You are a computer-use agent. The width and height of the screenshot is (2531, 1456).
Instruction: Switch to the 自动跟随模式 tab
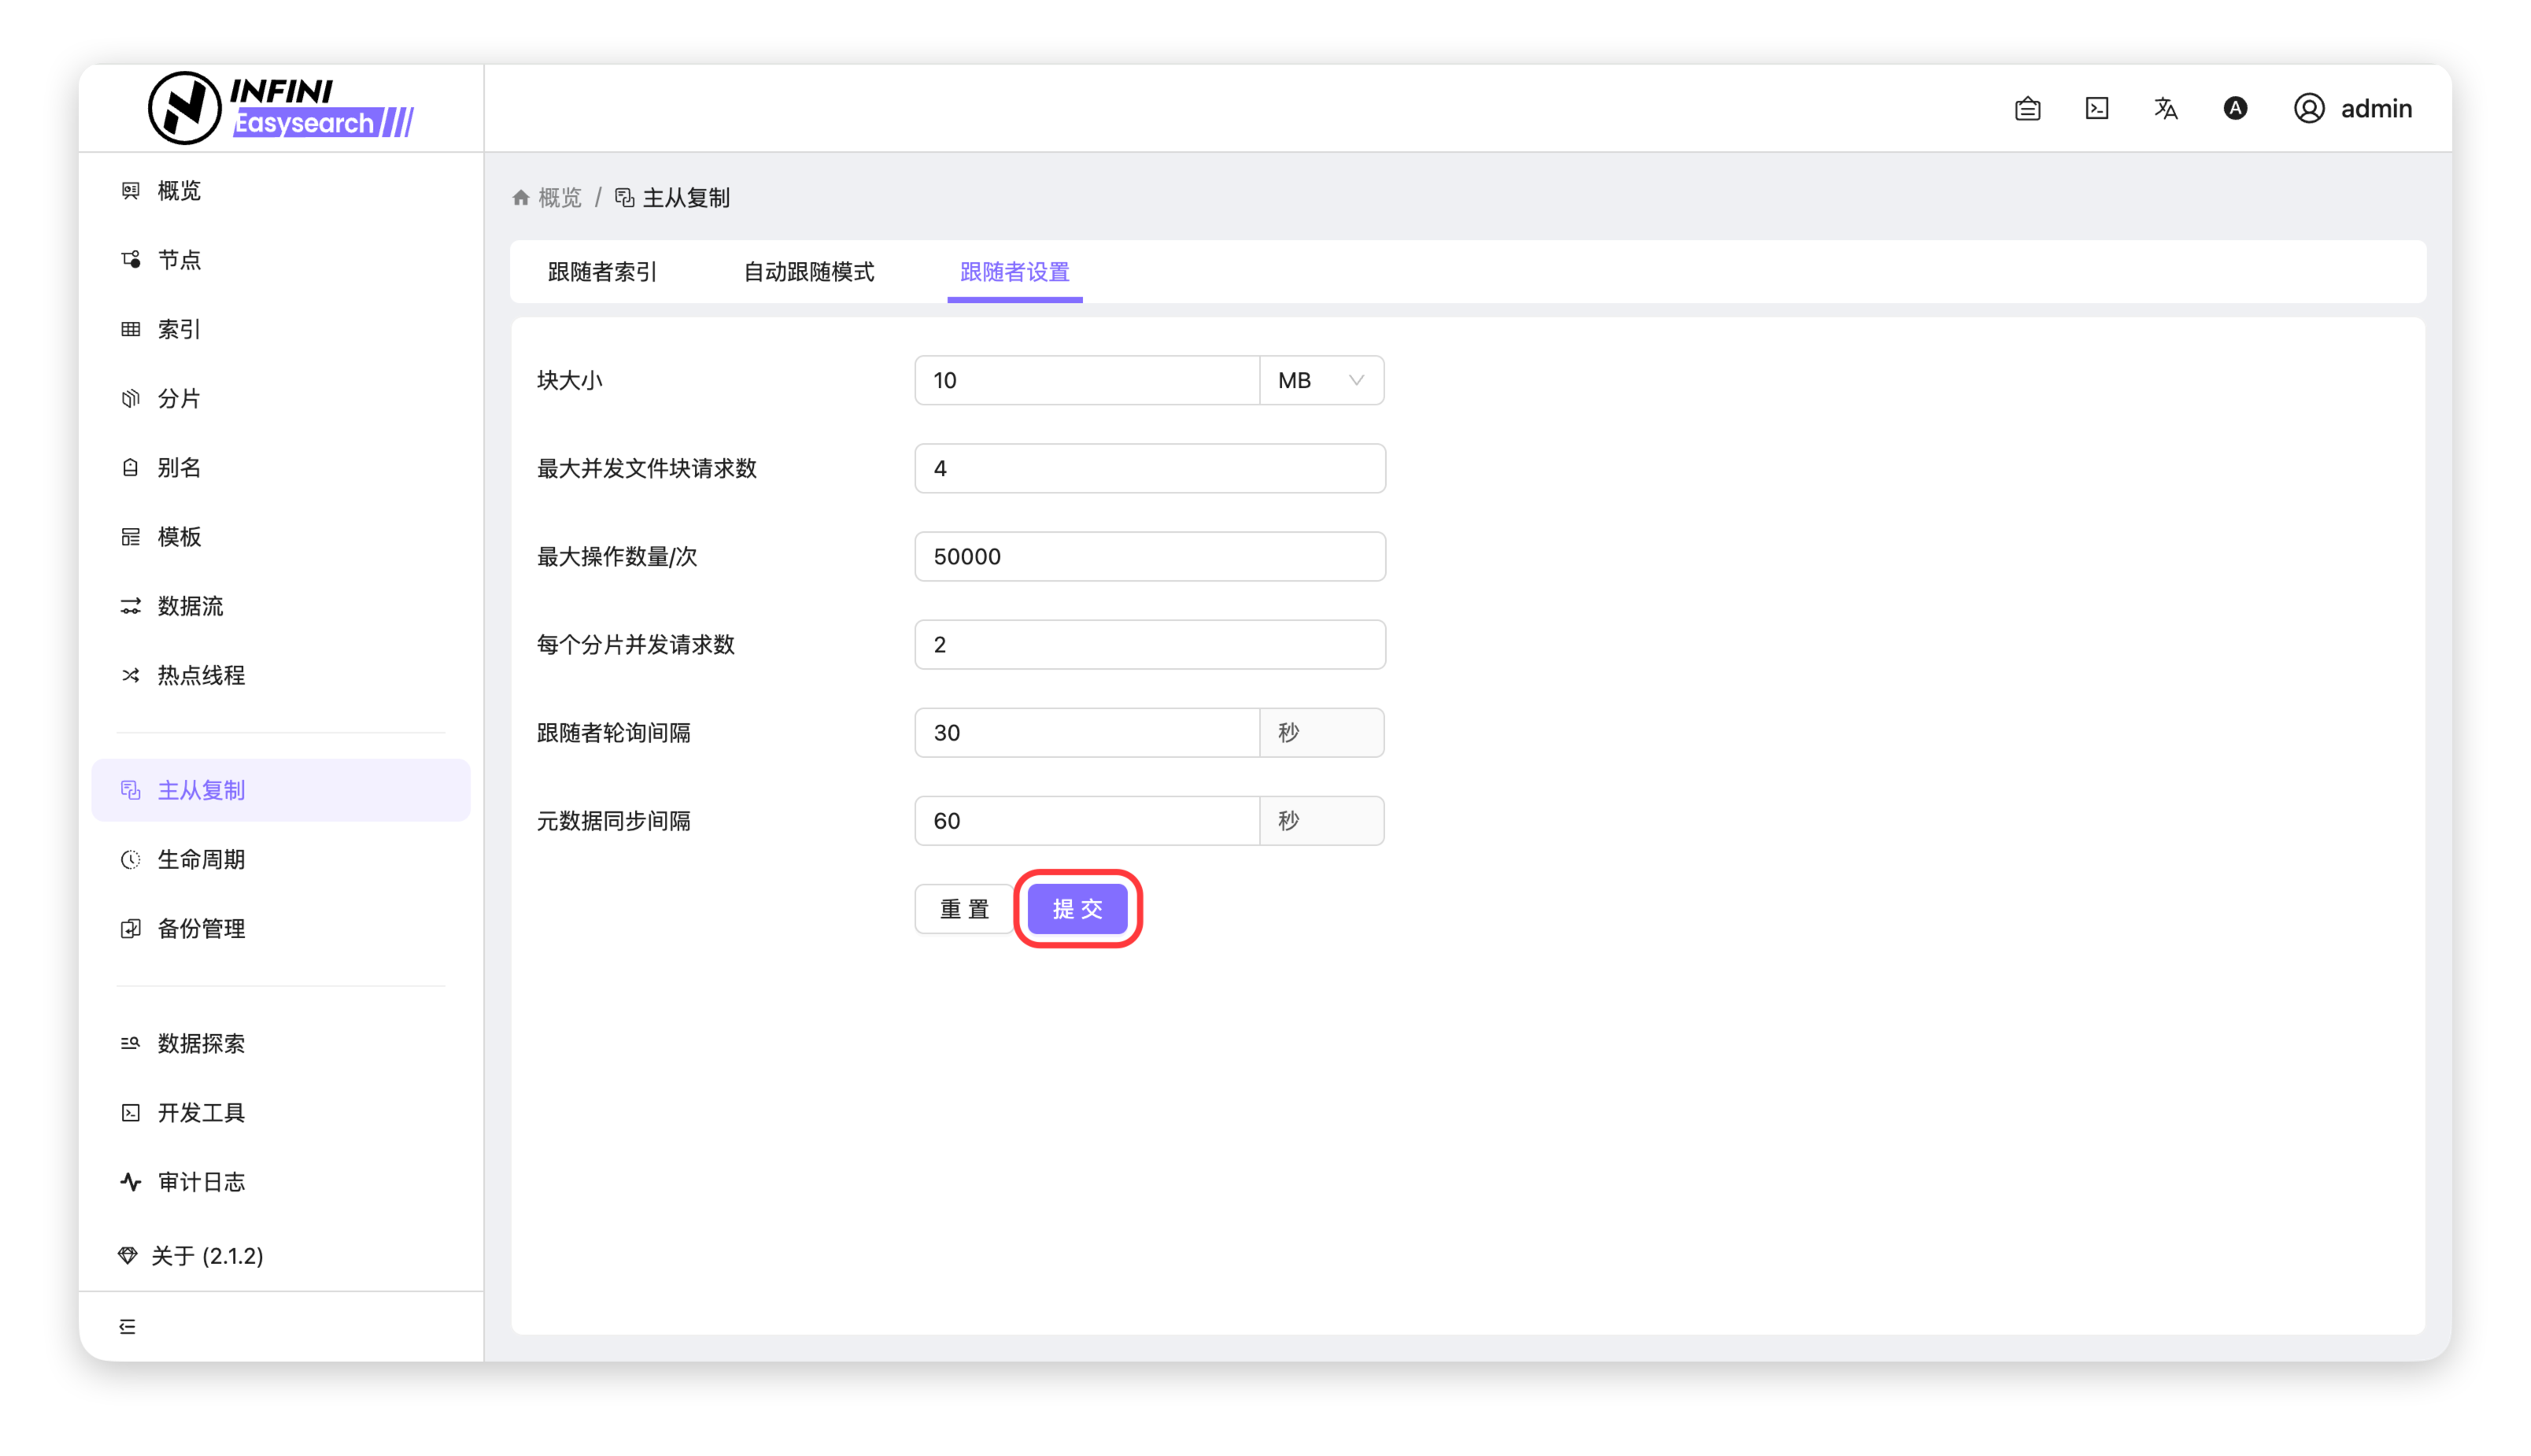(x=808, y=272)
